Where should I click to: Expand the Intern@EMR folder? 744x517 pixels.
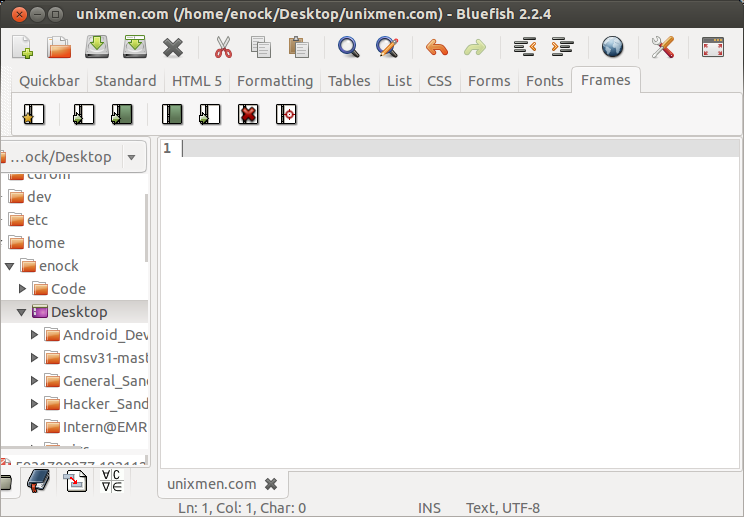point(34,426)
